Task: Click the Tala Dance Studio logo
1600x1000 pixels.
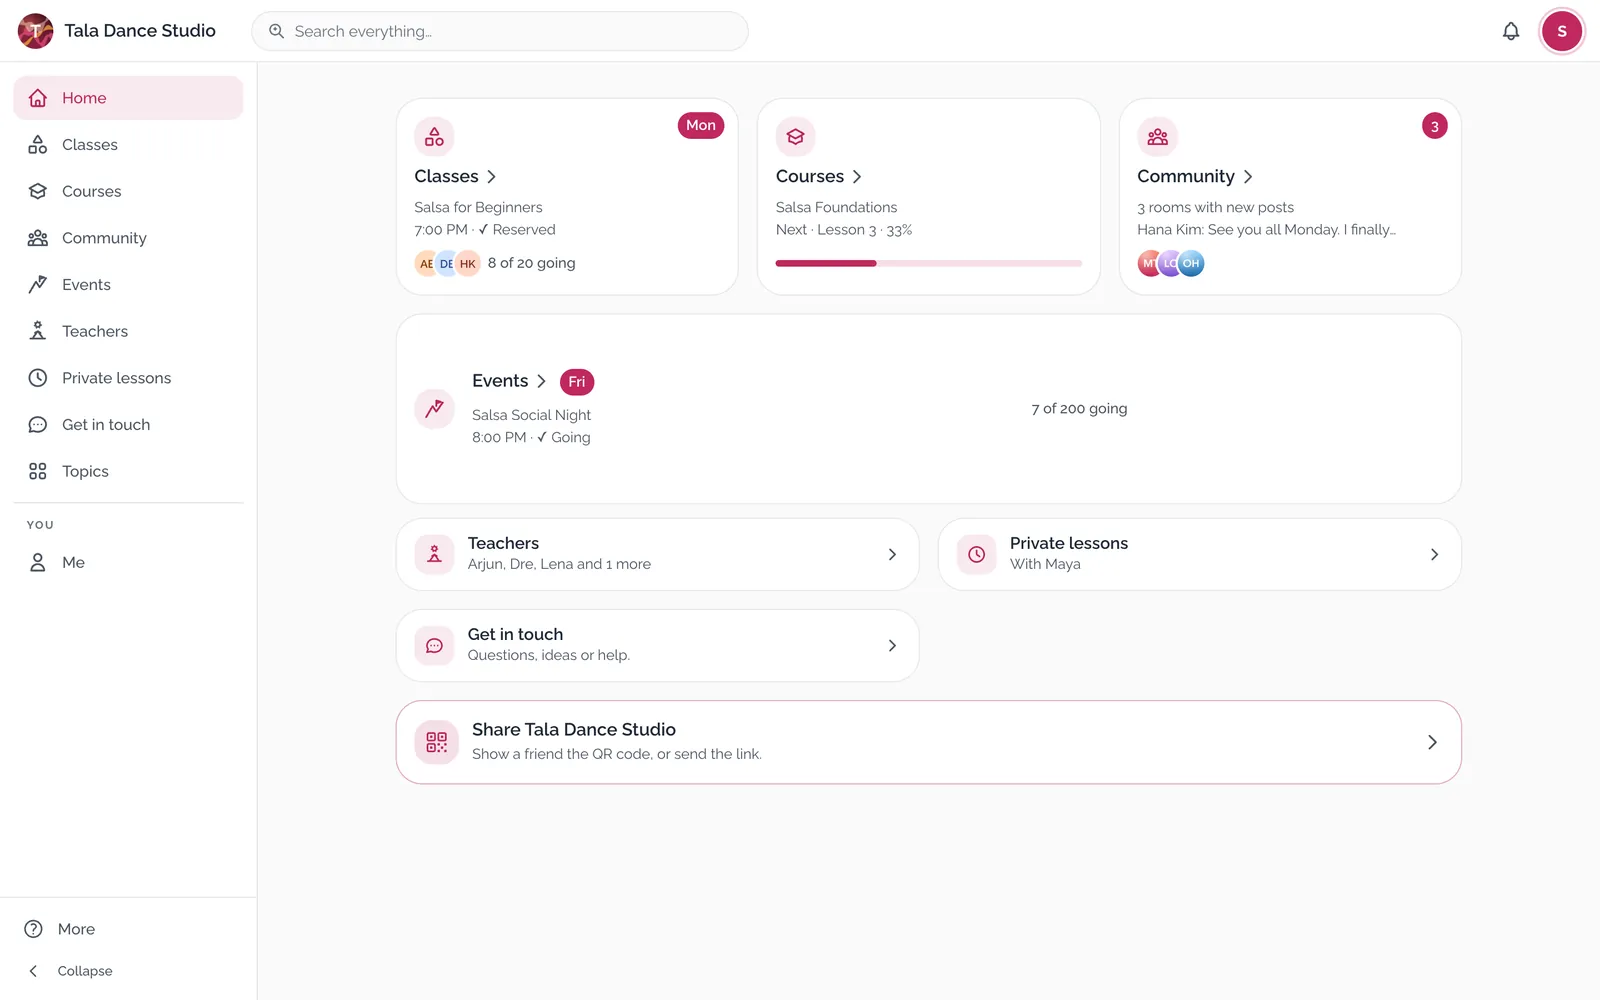Action: tap(36, 31)
